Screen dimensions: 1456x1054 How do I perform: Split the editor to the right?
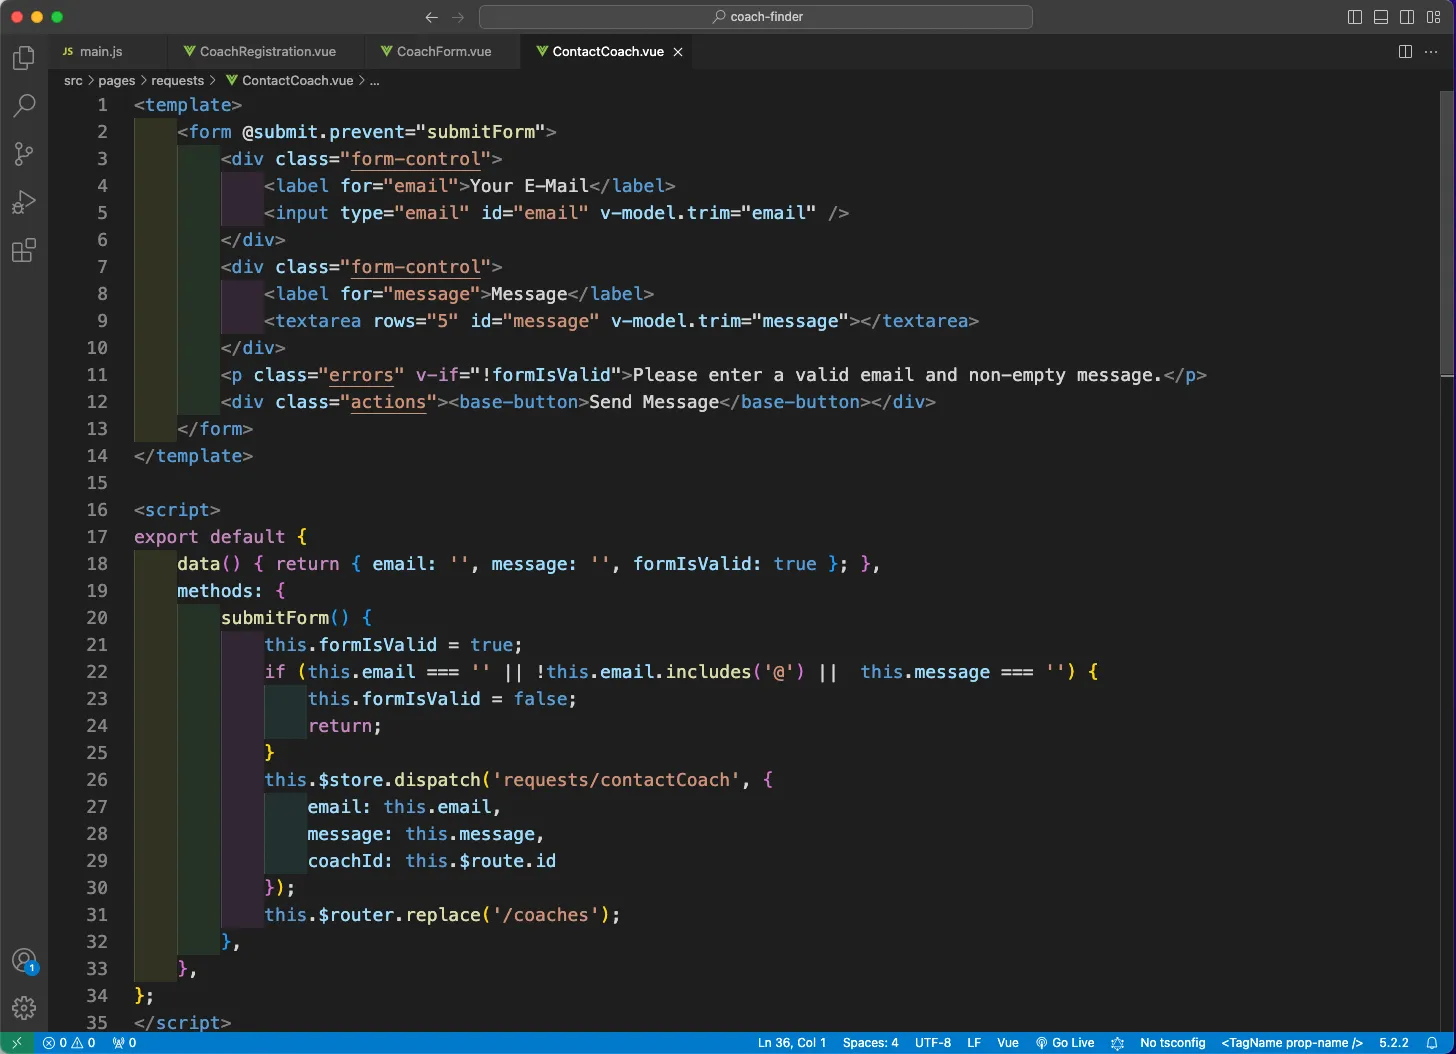click(1405, 51)
